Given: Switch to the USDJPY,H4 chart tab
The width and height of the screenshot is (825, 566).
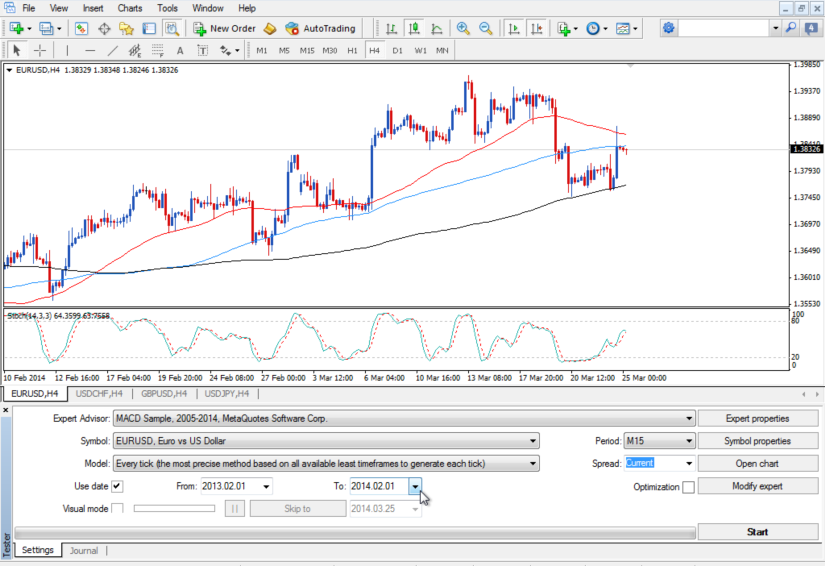Looking at the screenshot, I should click(227, 393).
